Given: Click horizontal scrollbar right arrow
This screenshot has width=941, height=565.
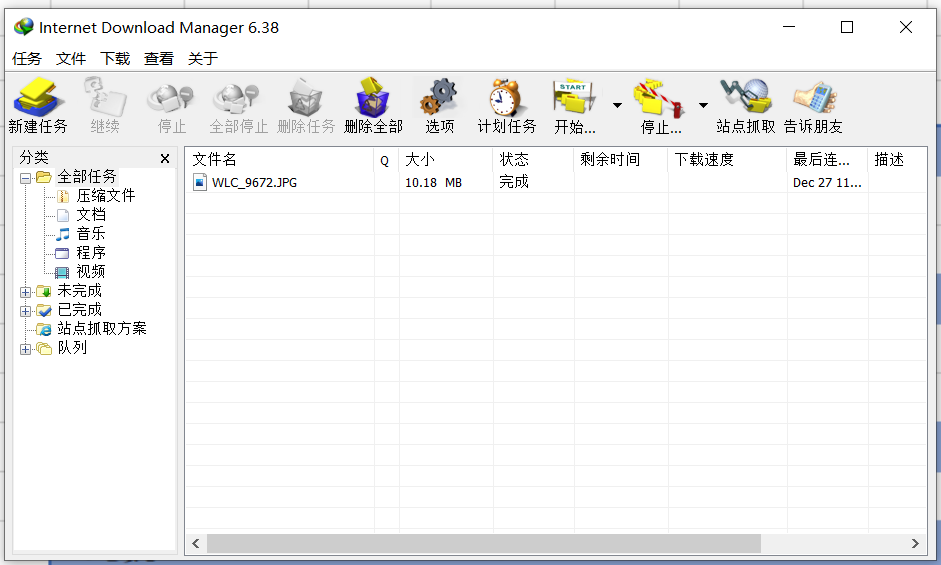Looking at the screenshot, I should click(915, 543).
